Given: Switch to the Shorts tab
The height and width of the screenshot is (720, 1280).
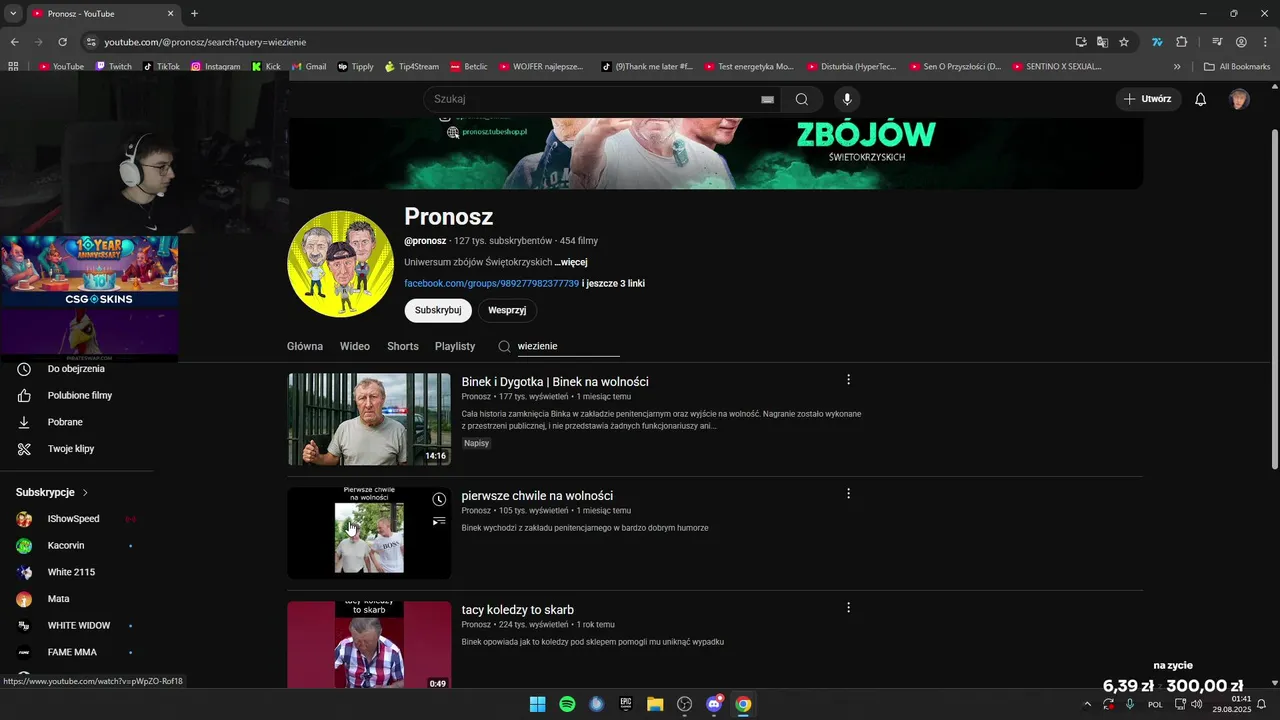Looking at the screenshot, I should click(x=403, y=346).
